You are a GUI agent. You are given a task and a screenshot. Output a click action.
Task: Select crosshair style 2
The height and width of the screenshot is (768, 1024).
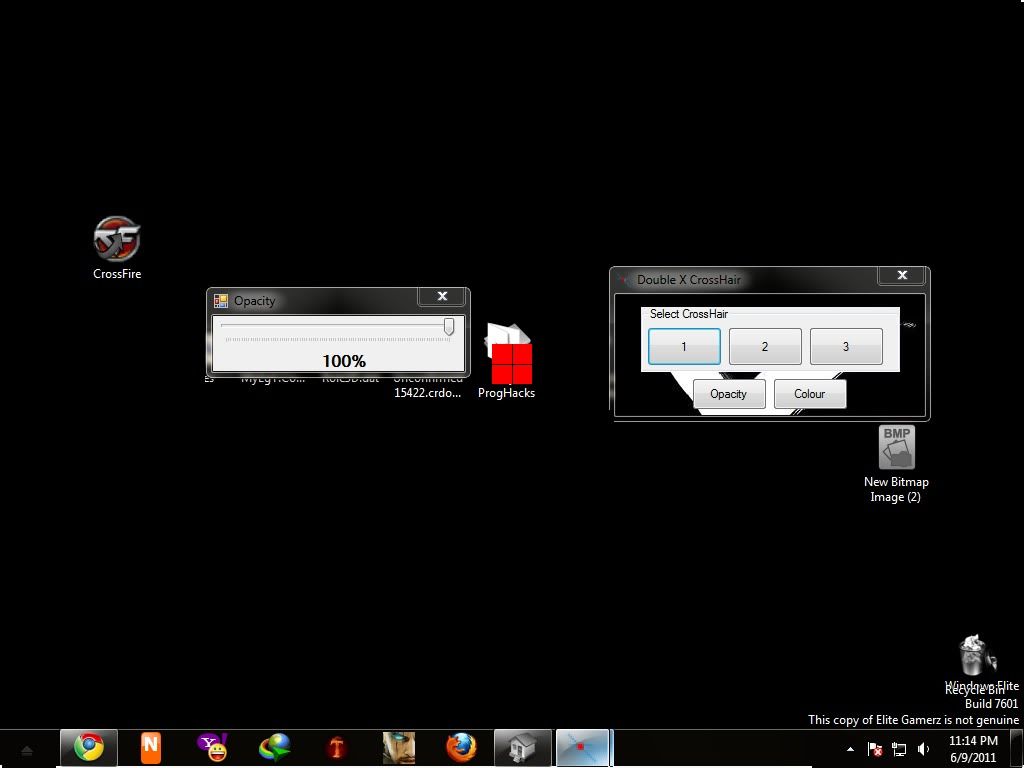click(765, 347)
